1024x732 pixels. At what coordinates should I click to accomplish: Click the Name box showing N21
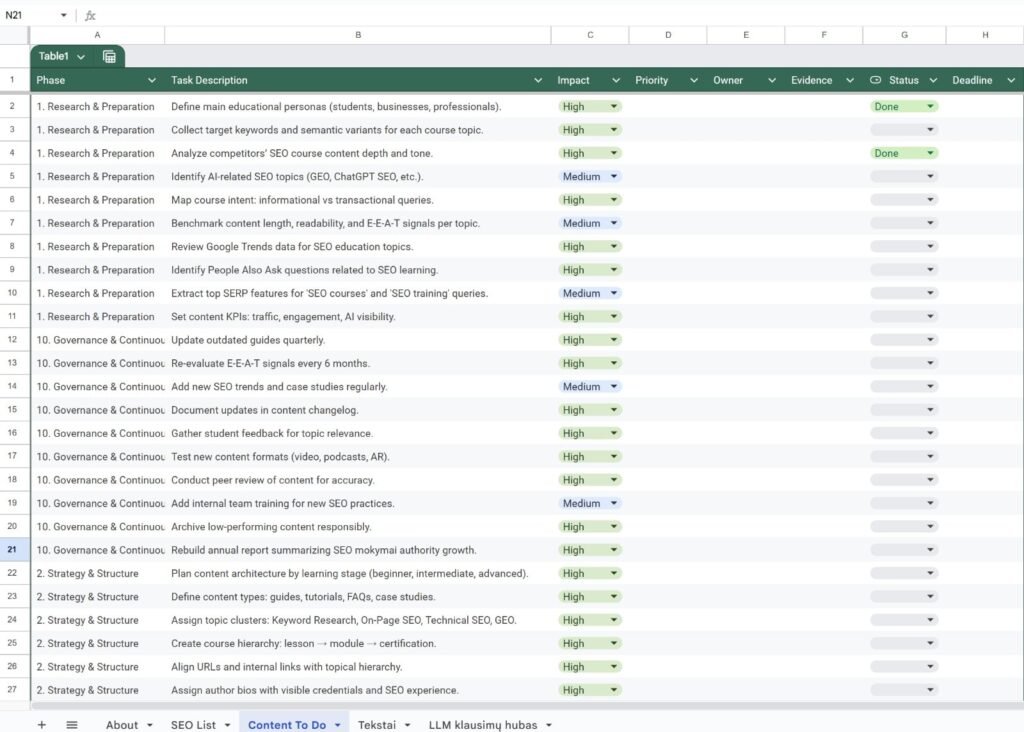(x=28, y=15)
